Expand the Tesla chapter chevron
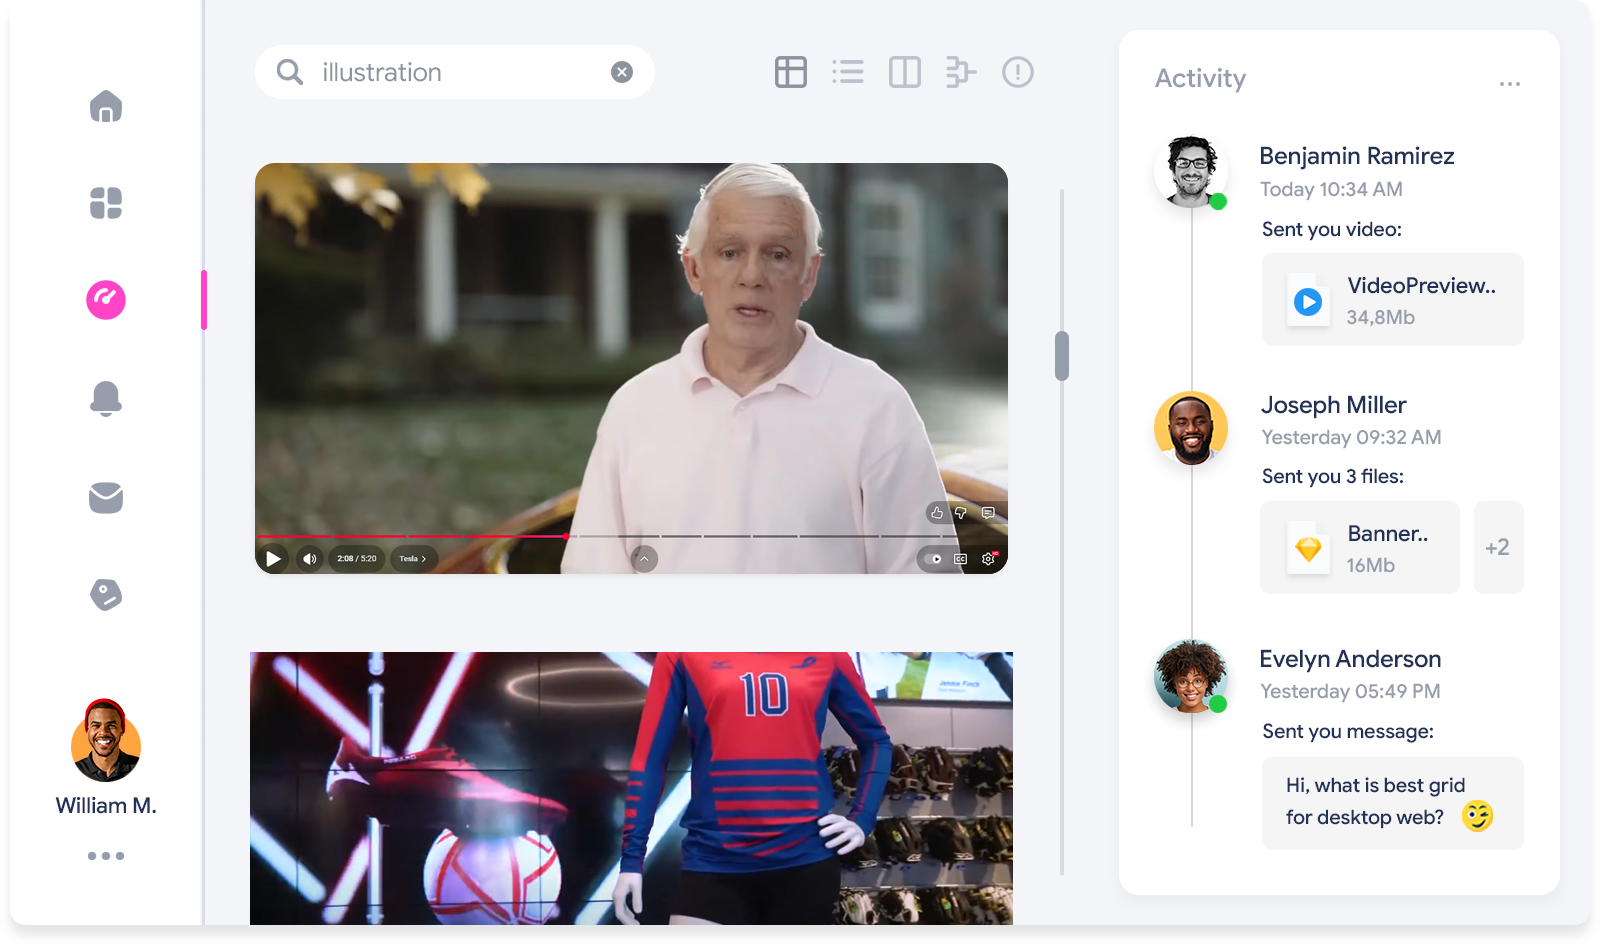The height and width of the screenshot is (945, 1600). (413, 559)
